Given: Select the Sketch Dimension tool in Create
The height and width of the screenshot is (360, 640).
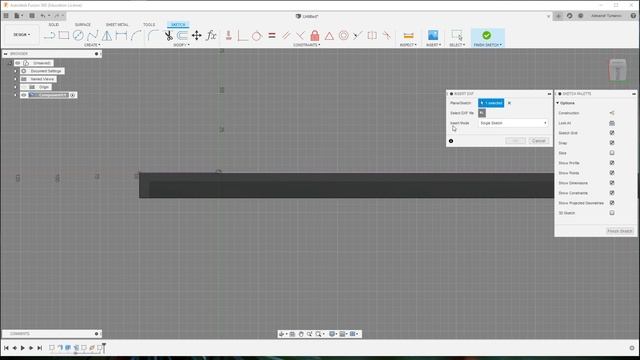Looking at the screenshot, I should tap(121, 36).
